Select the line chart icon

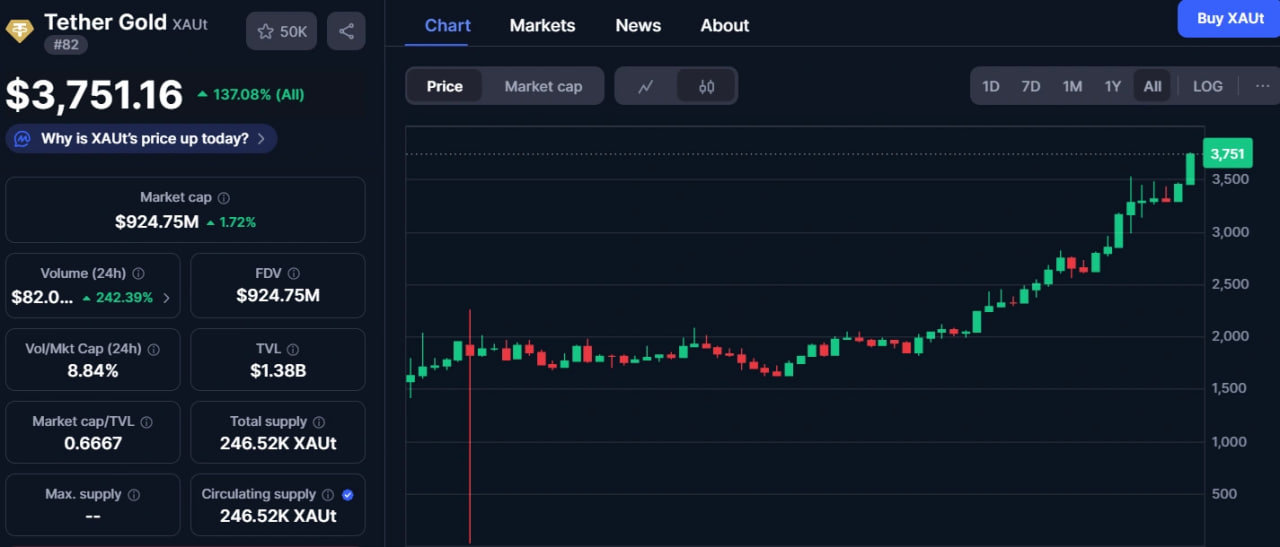click(x=646, y=86)
